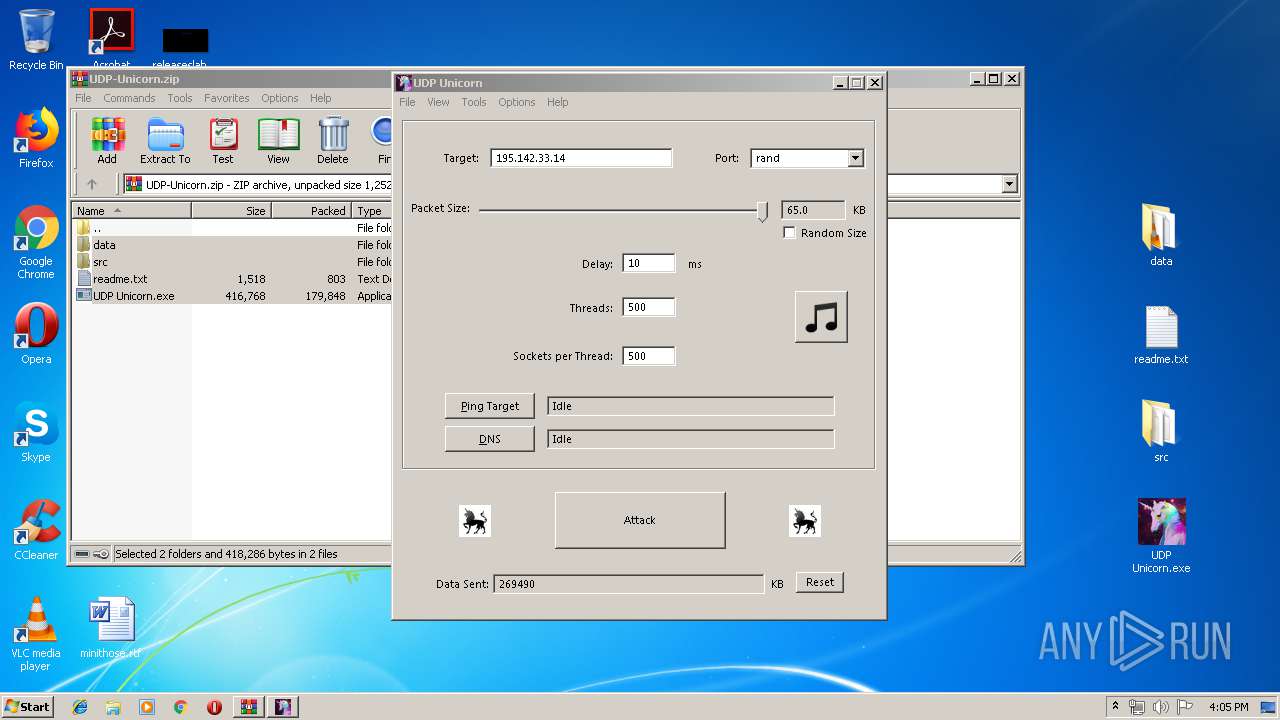Open the Port dropdown
The height and width of the screenshot is (720, 1280).
(x=855, y=158)
